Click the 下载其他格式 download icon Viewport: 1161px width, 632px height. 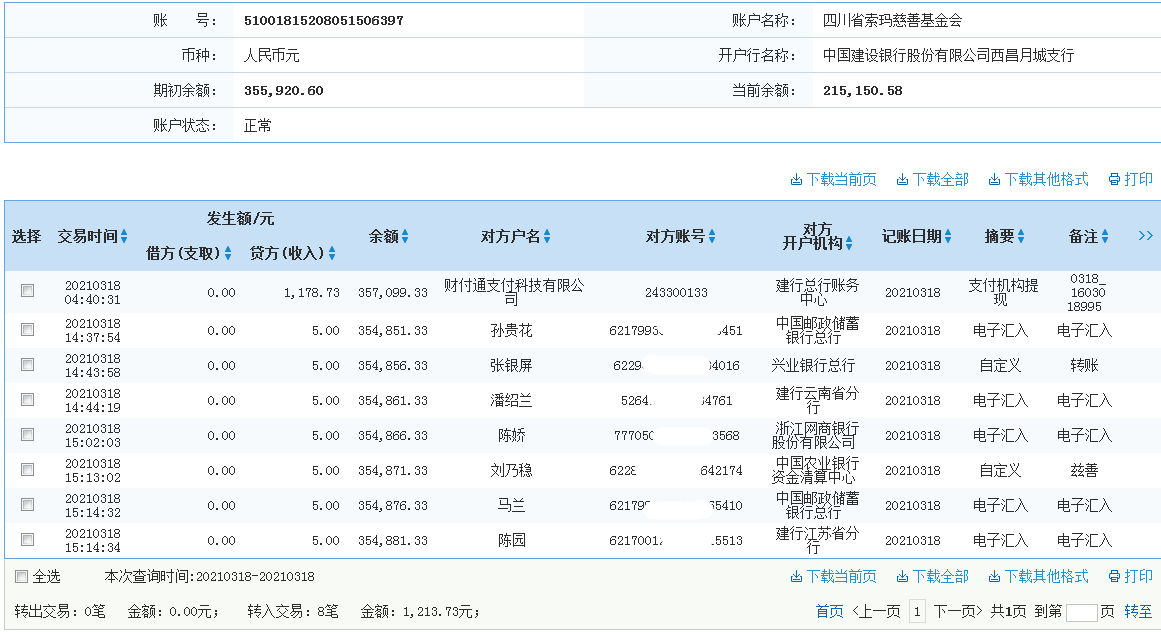point(995,179)
